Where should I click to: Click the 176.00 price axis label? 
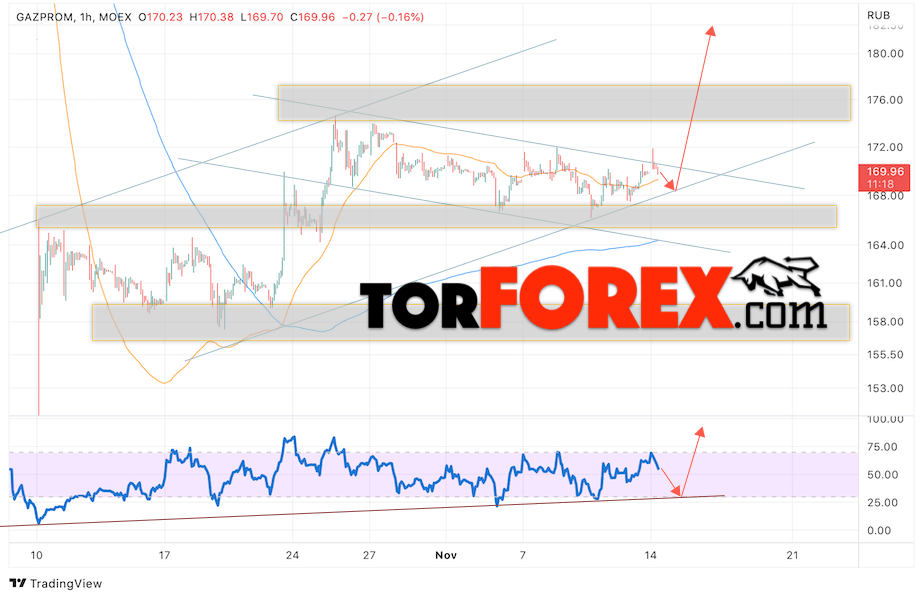tap(885, 100)
